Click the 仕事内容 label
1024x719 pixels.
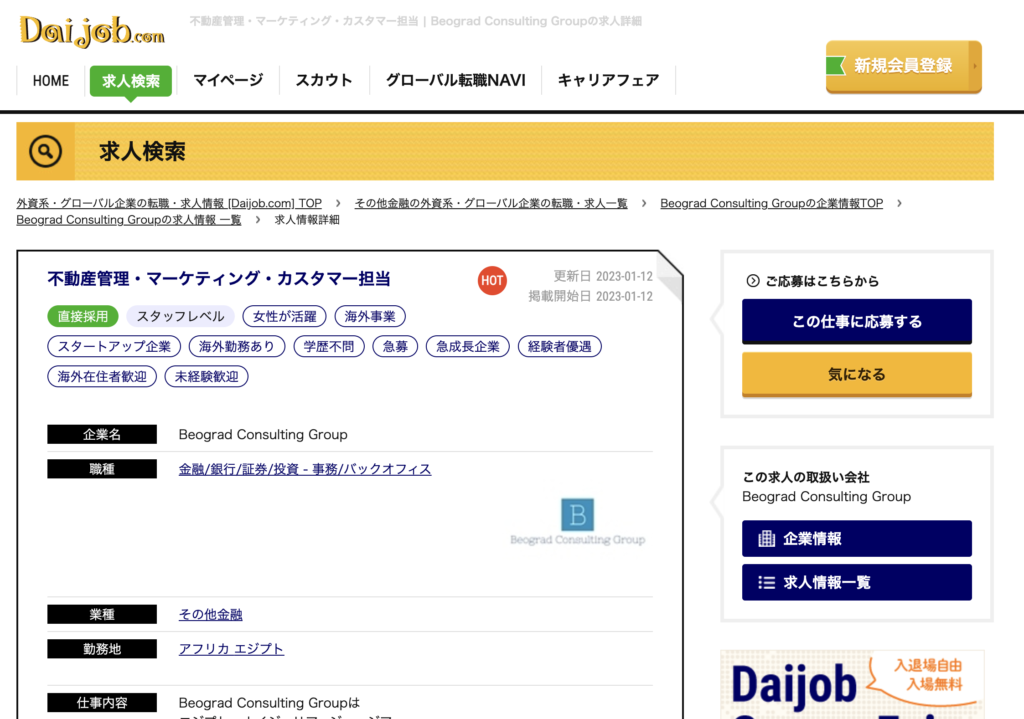[x=102, y=703]
